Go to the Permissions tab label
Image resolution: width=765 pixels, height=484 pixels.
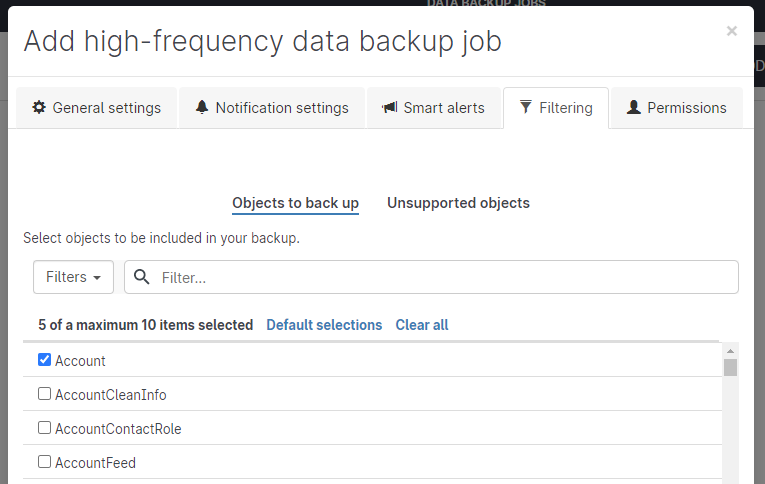686,108
